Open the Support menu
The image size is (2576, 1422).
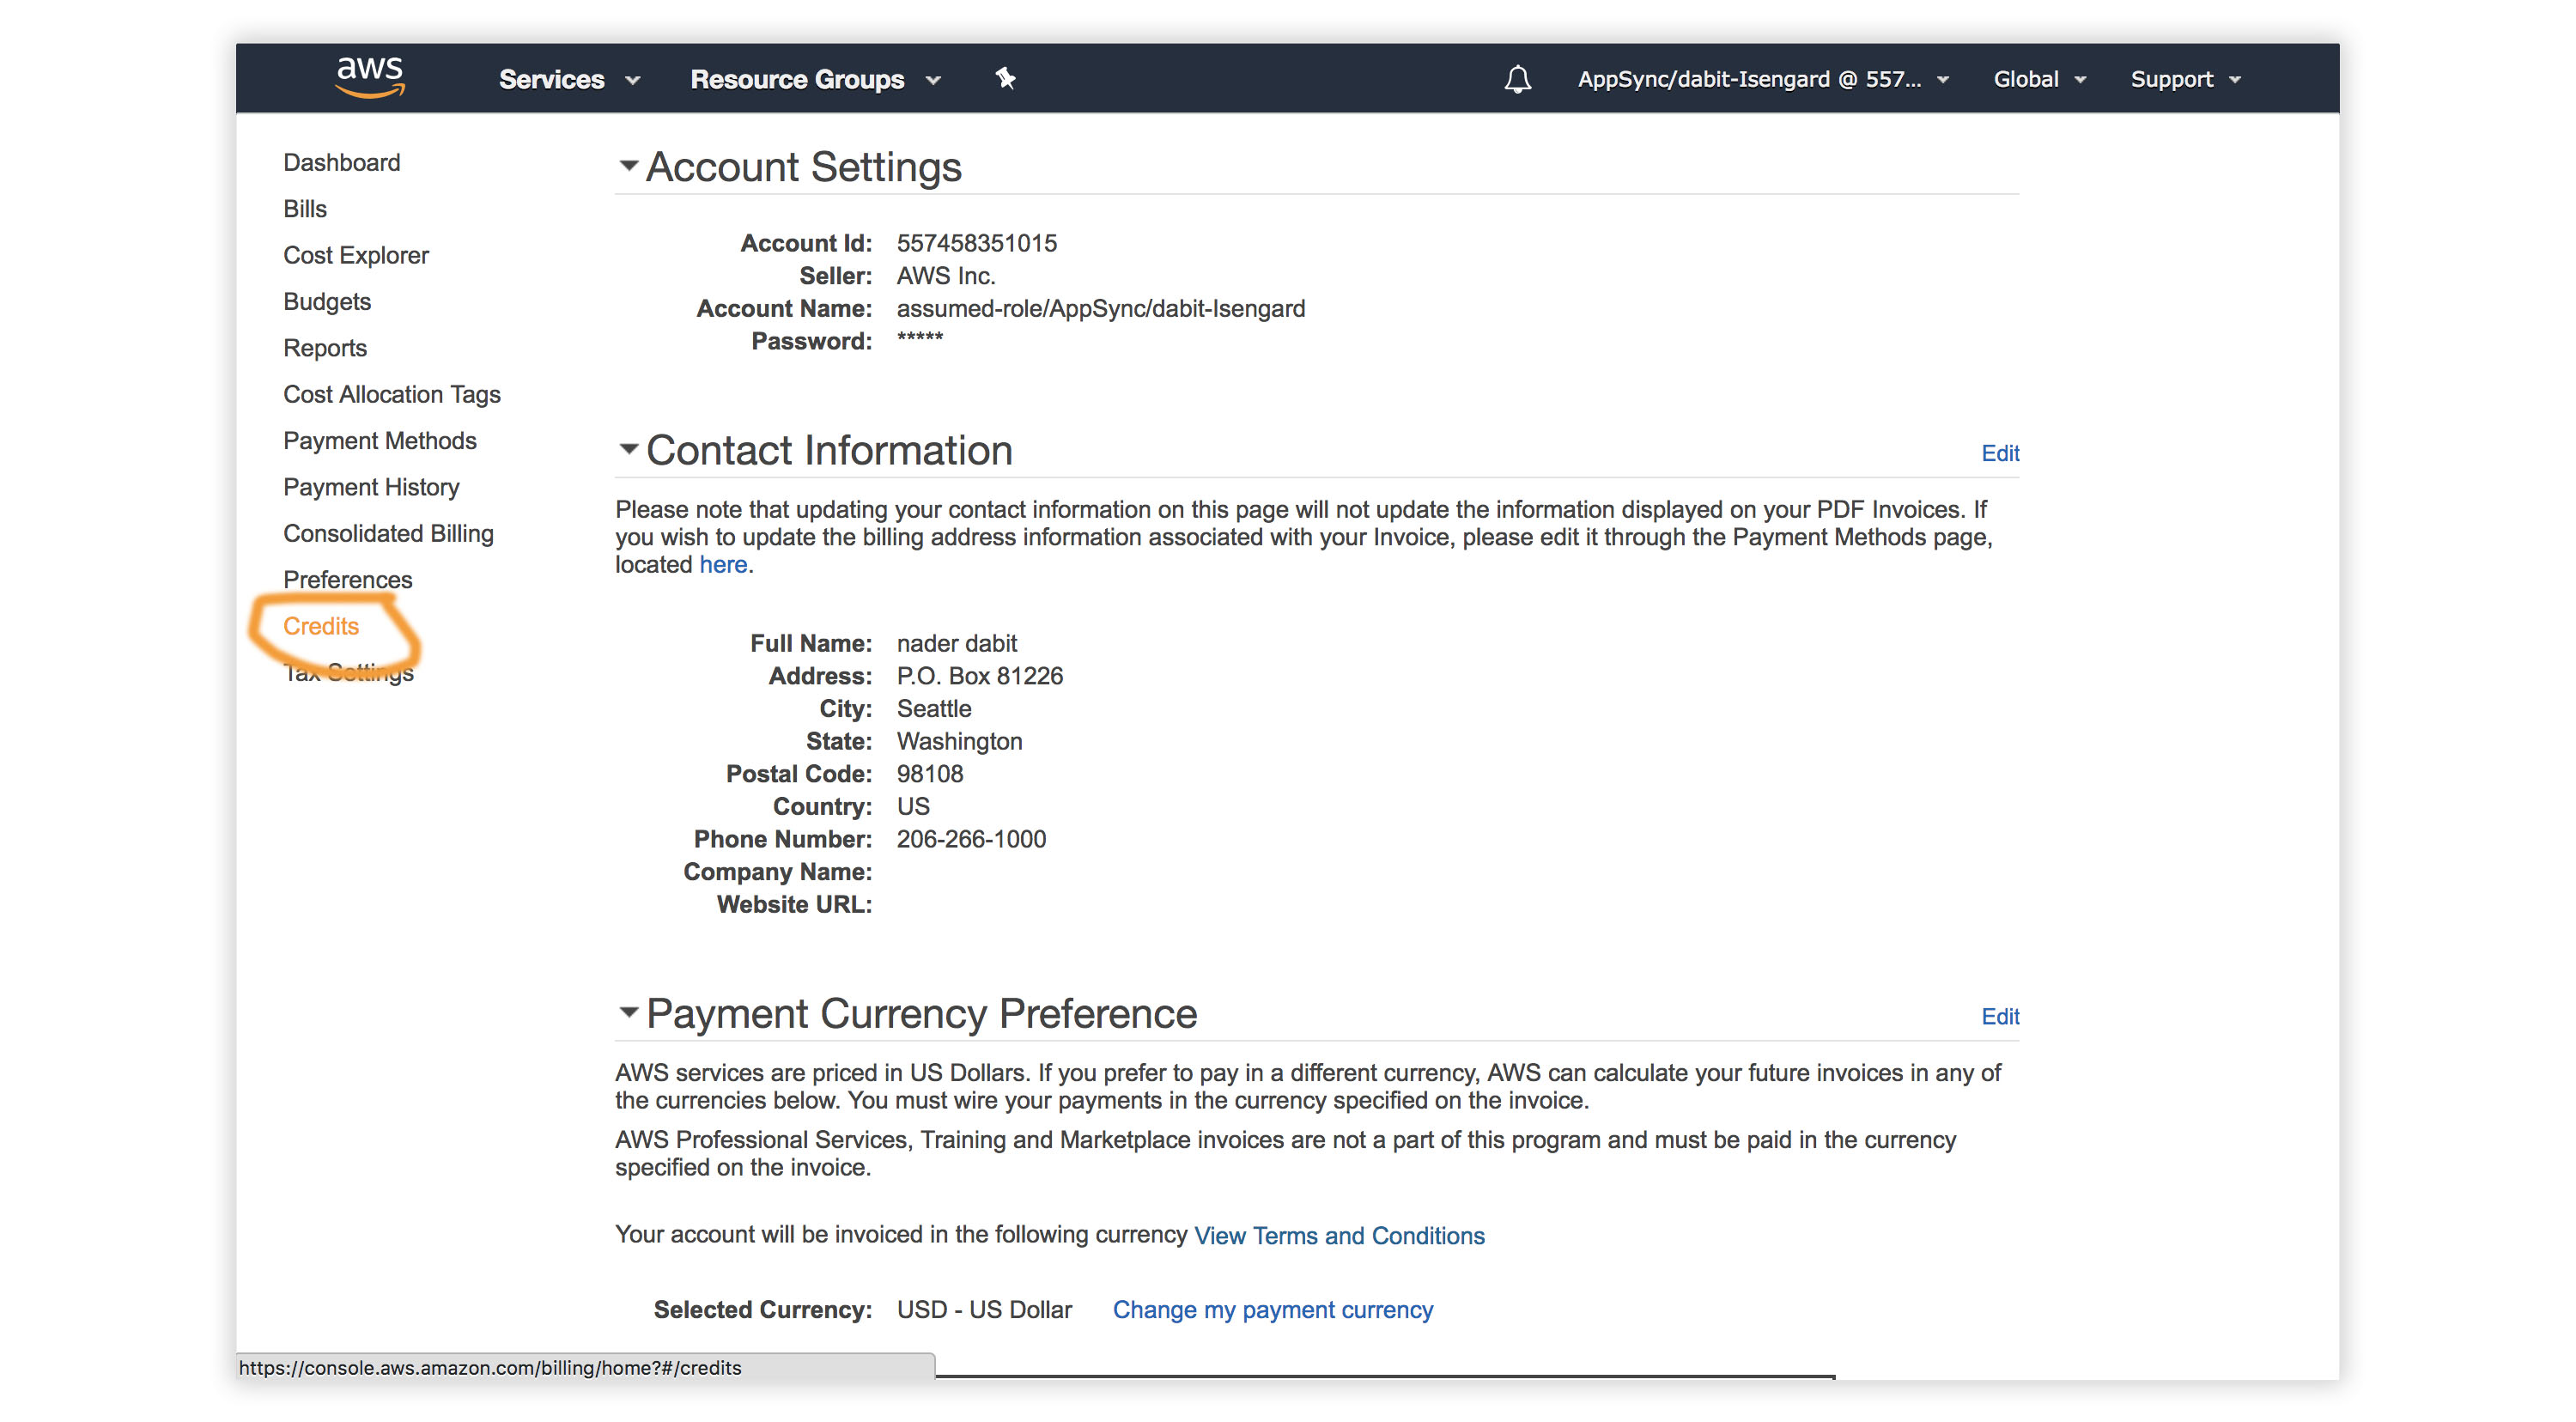(2184, 79)
